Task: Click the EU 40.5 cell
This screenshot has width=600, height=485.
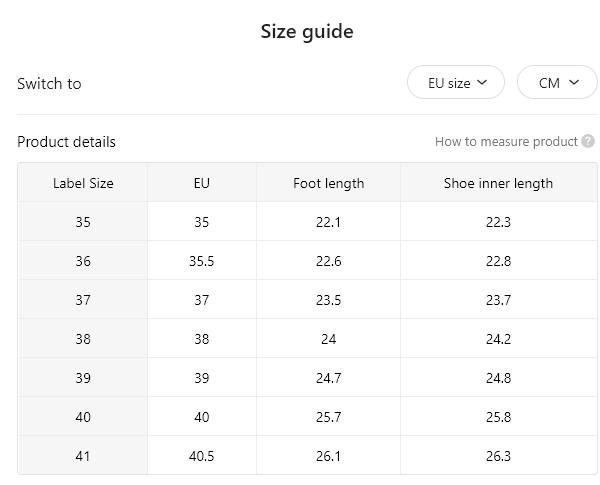Action: [x=202, y=456]
